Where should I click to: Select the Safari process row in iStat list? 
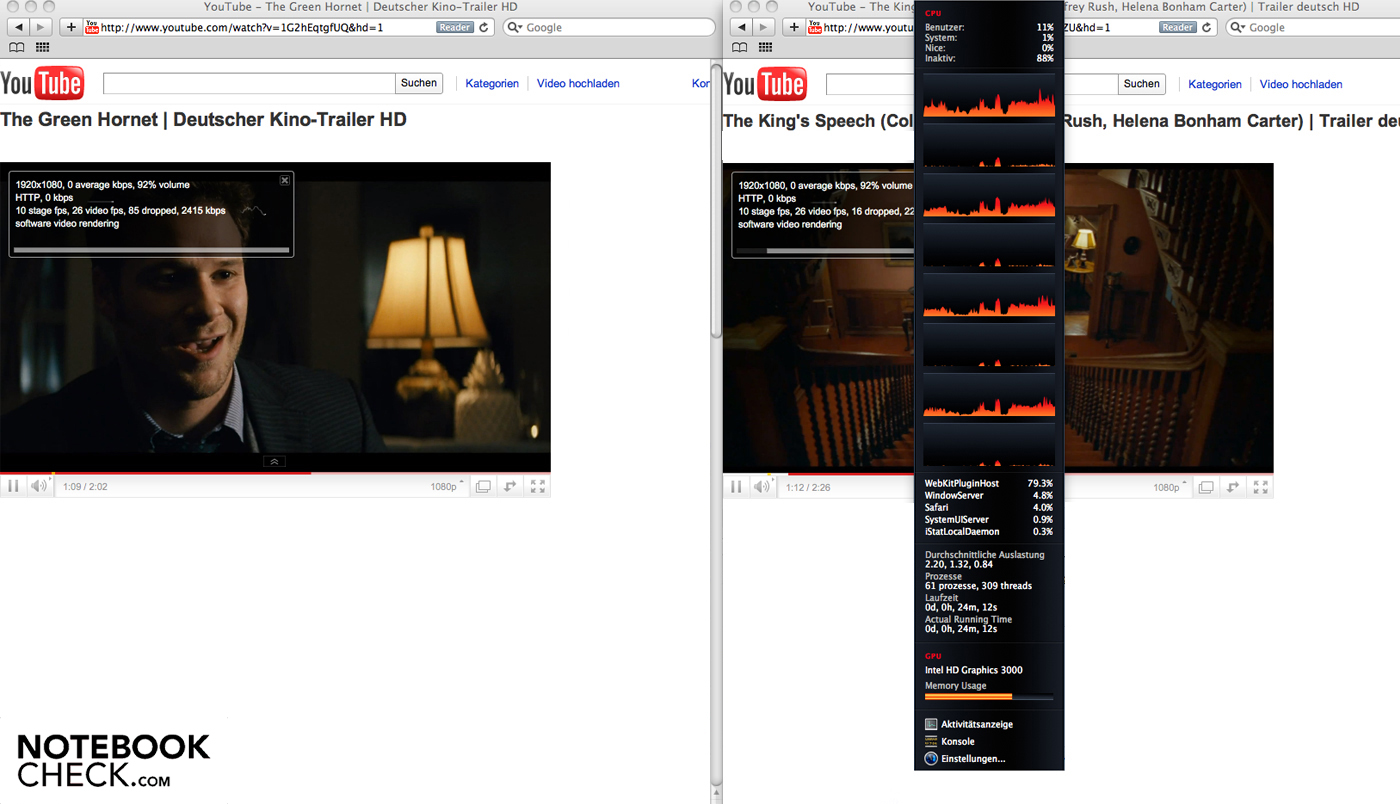pyautogui.click(x=989, y=507)
